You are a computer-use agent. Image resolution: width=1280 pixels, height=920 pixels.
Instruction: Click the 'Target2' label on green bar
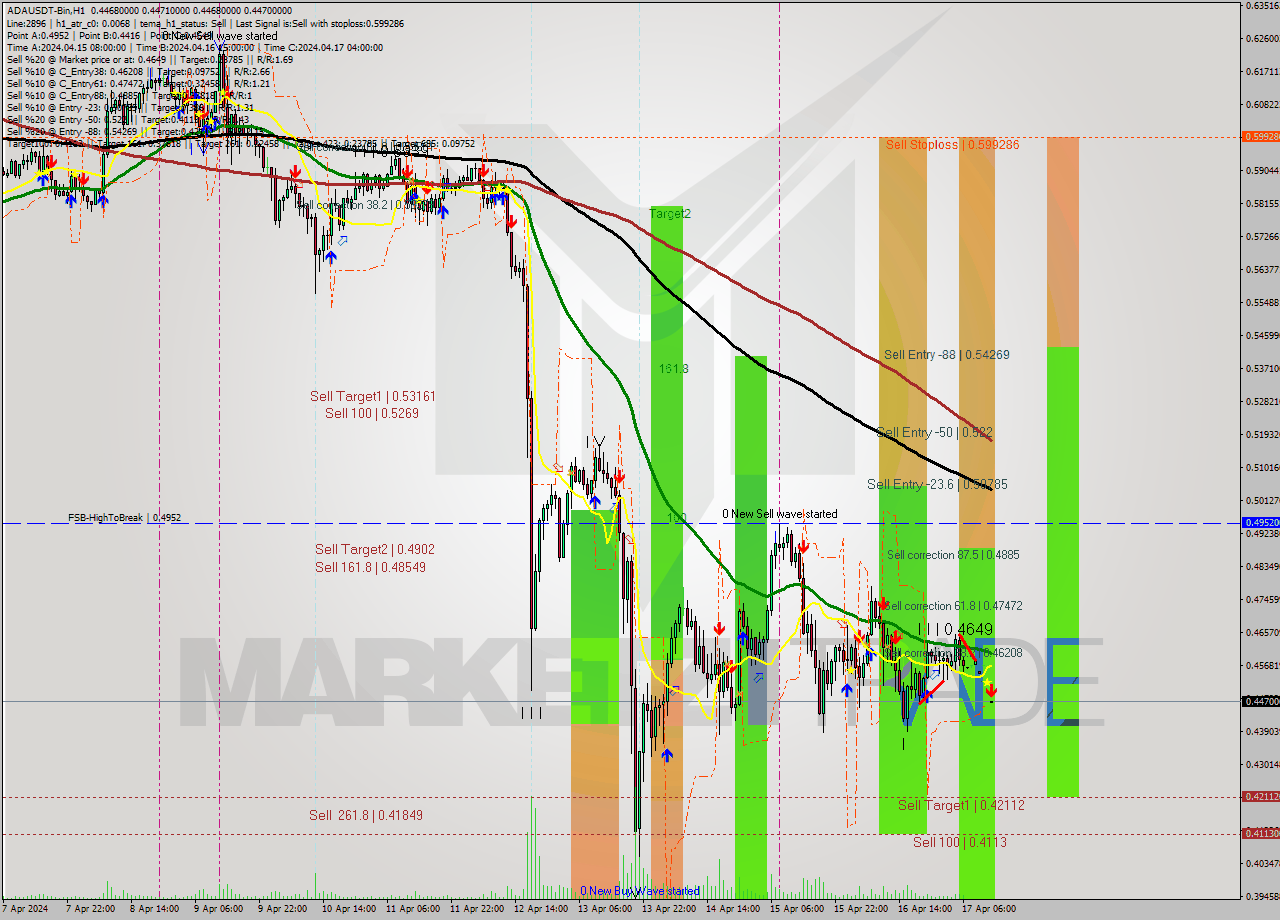(670, 213)
